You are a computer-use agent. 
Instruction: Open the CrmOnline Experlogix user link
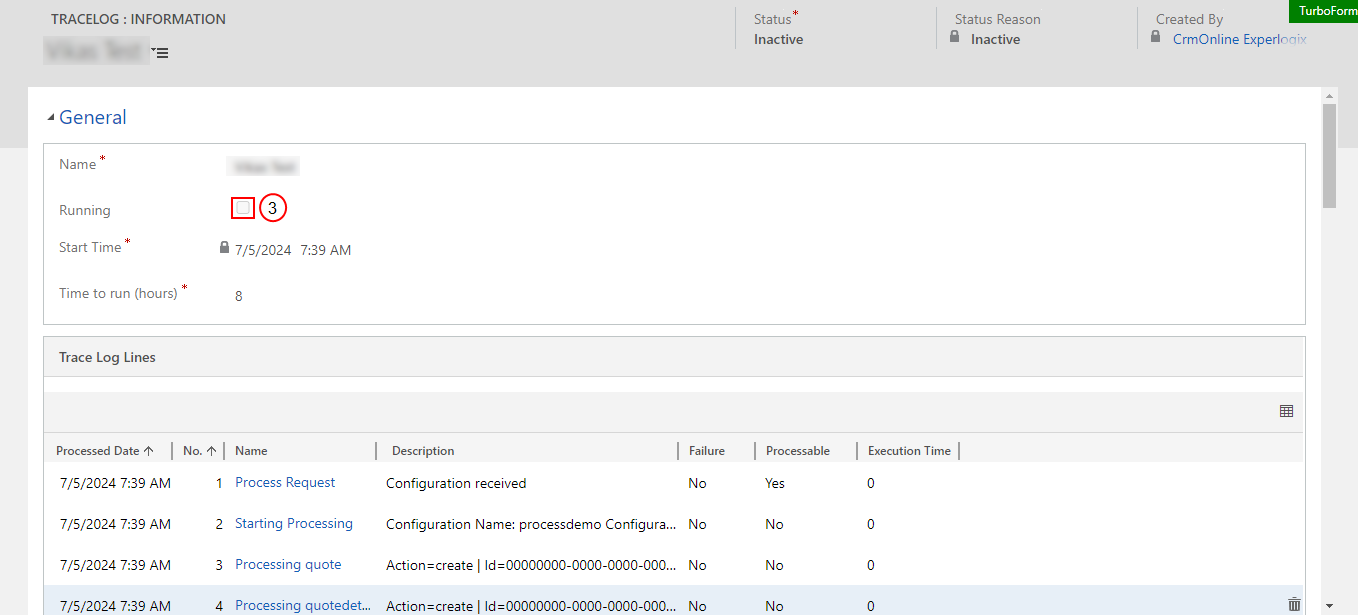point(1240,39)
